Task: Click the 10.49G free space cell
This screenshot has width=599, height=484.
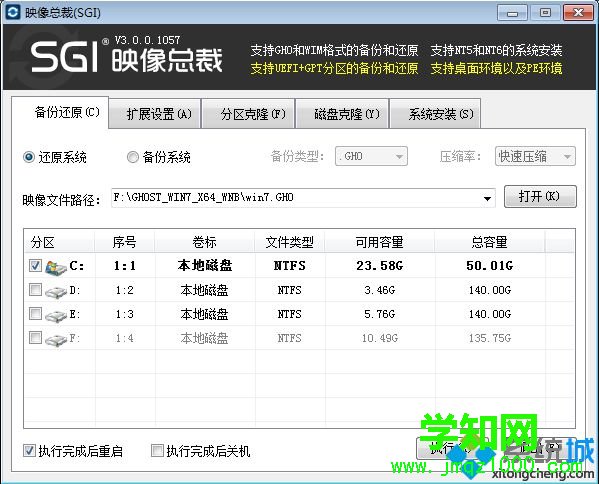Action: pos(380,338)
